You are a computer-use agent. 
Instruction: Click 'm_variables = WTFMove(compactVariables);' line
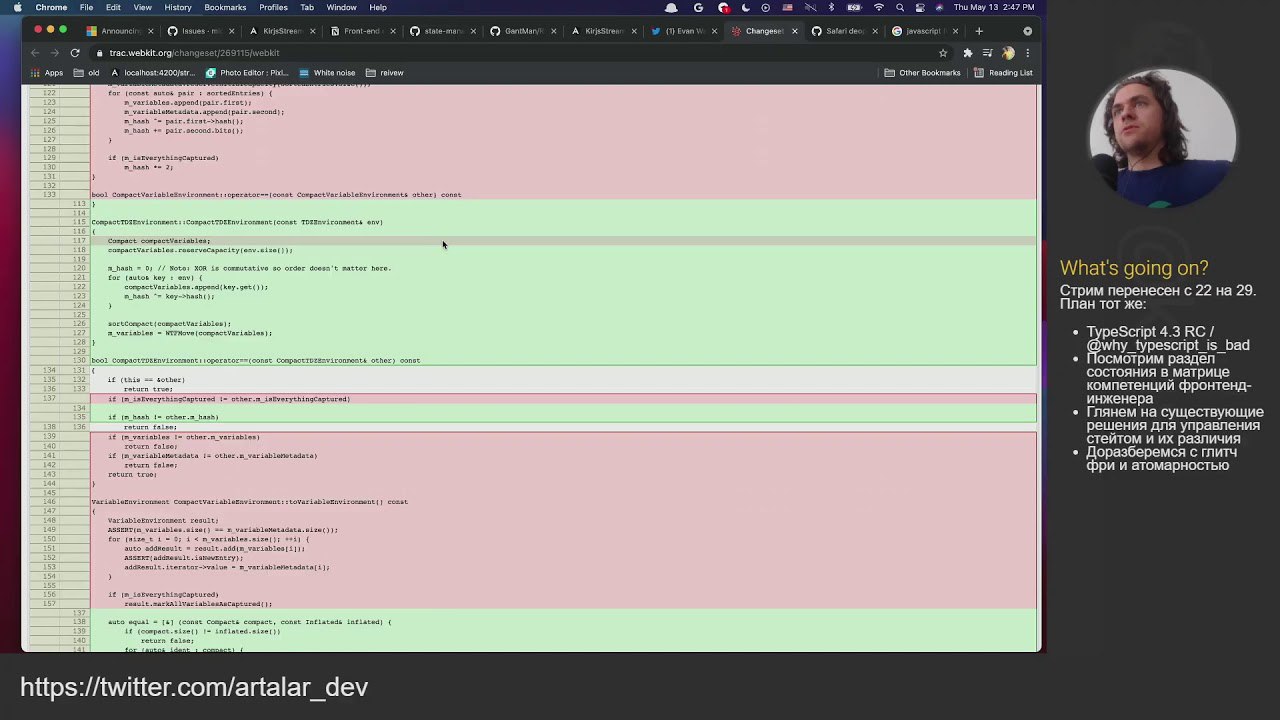[190, 333]
